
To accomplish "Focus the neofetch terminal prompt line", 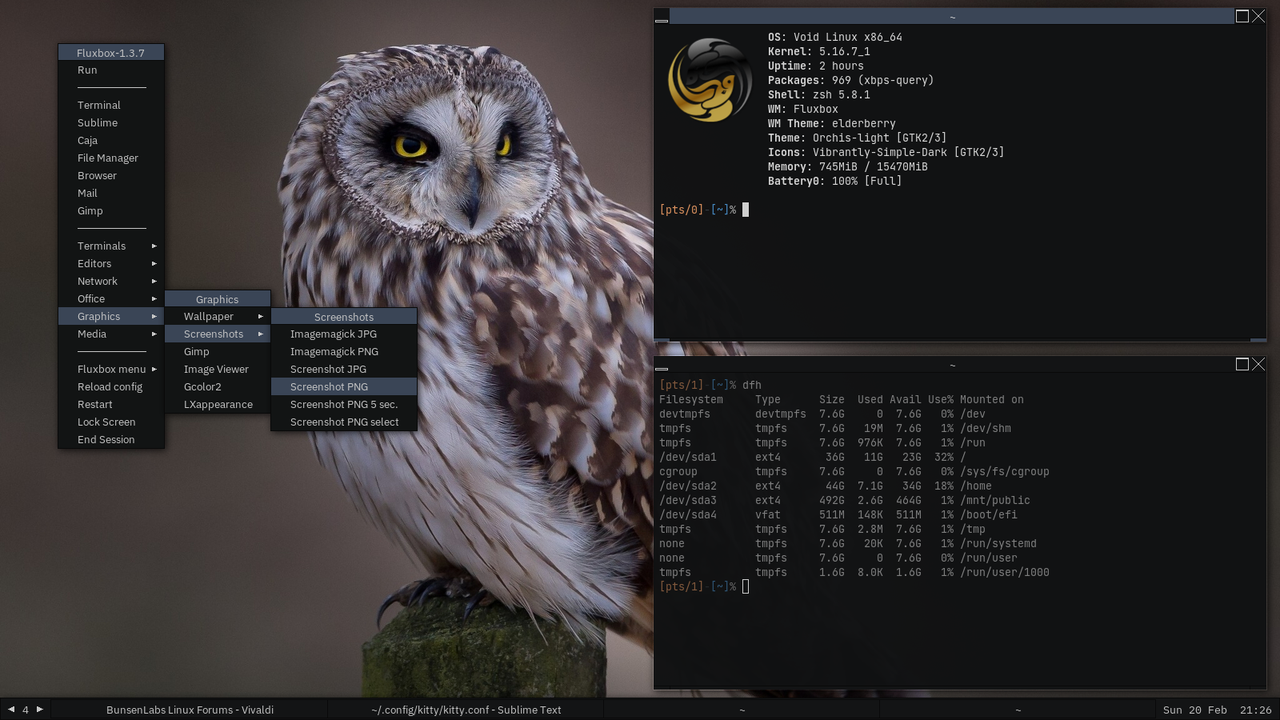I will tap(704, 209).
